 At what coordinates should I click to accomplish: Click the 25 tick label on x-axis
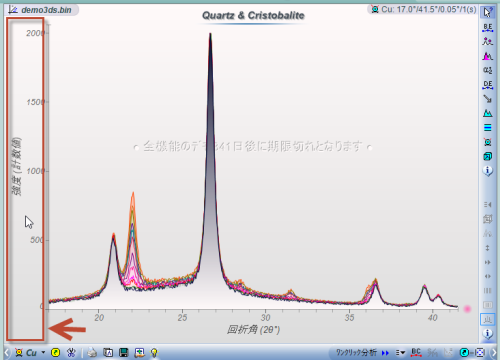point(182,318)
